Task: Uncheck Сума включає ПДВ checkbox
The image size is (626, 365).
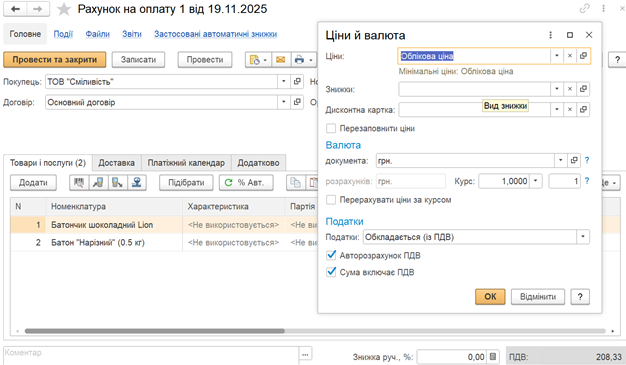Action: tap(331, 272)
